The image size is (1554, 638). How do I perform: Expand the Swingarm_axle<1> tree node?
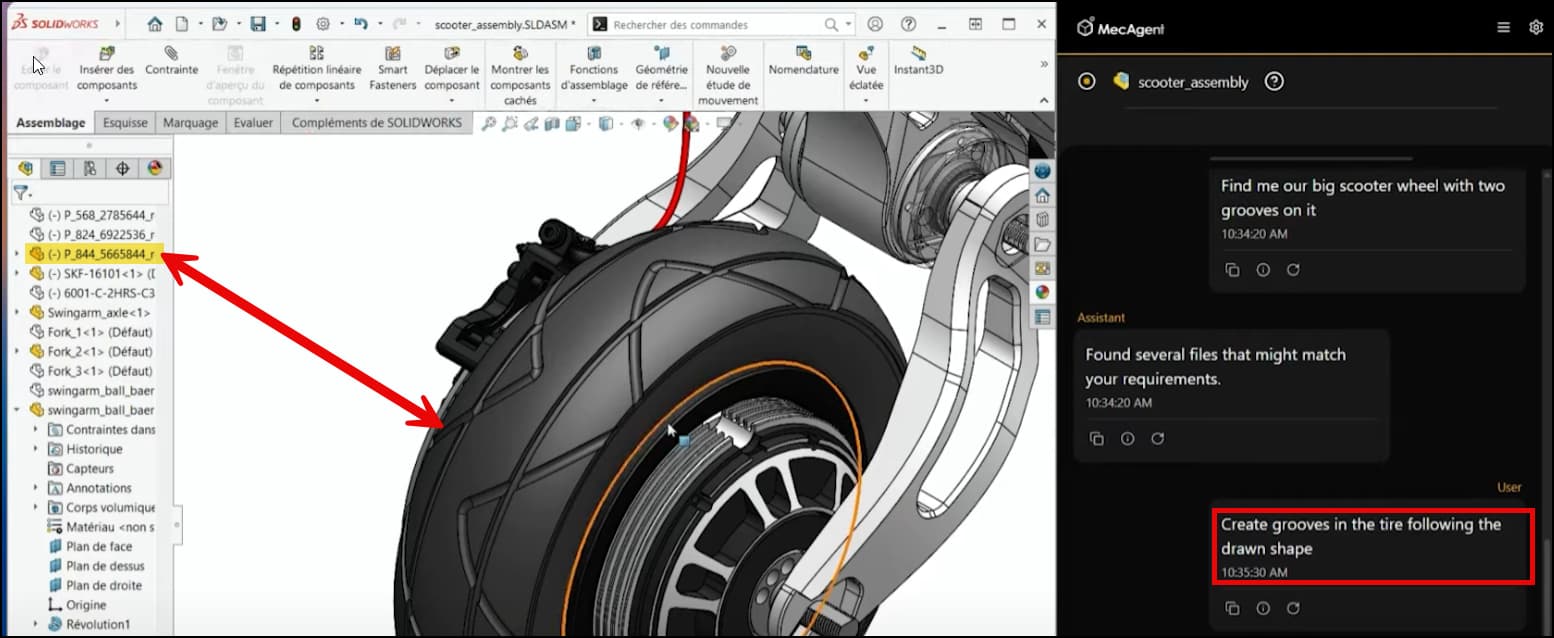pos(17,312)
